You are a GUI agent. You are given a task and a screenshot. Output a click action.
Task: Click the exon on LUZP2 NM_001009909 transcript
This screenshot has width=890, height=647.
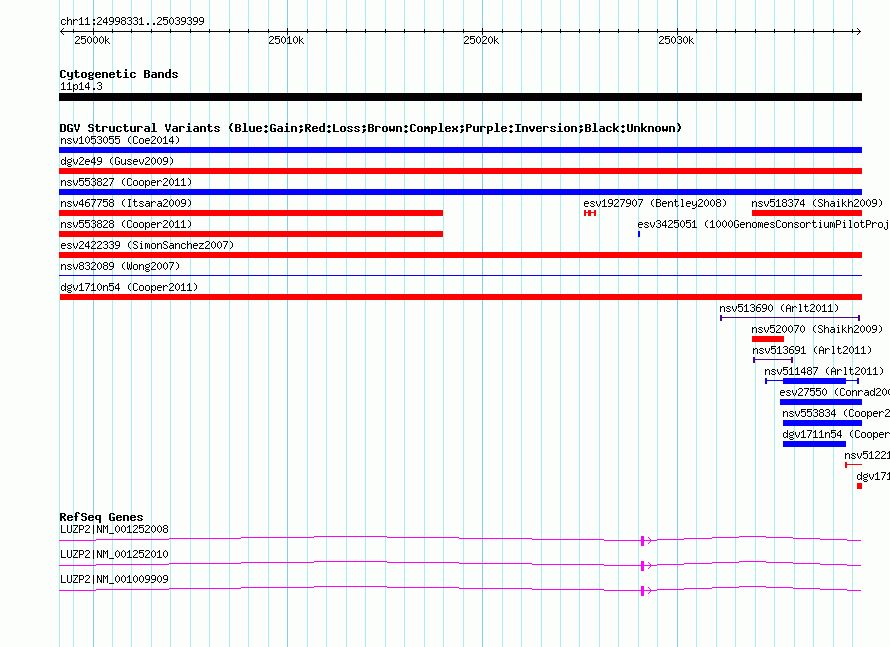(x=642, y=591)
